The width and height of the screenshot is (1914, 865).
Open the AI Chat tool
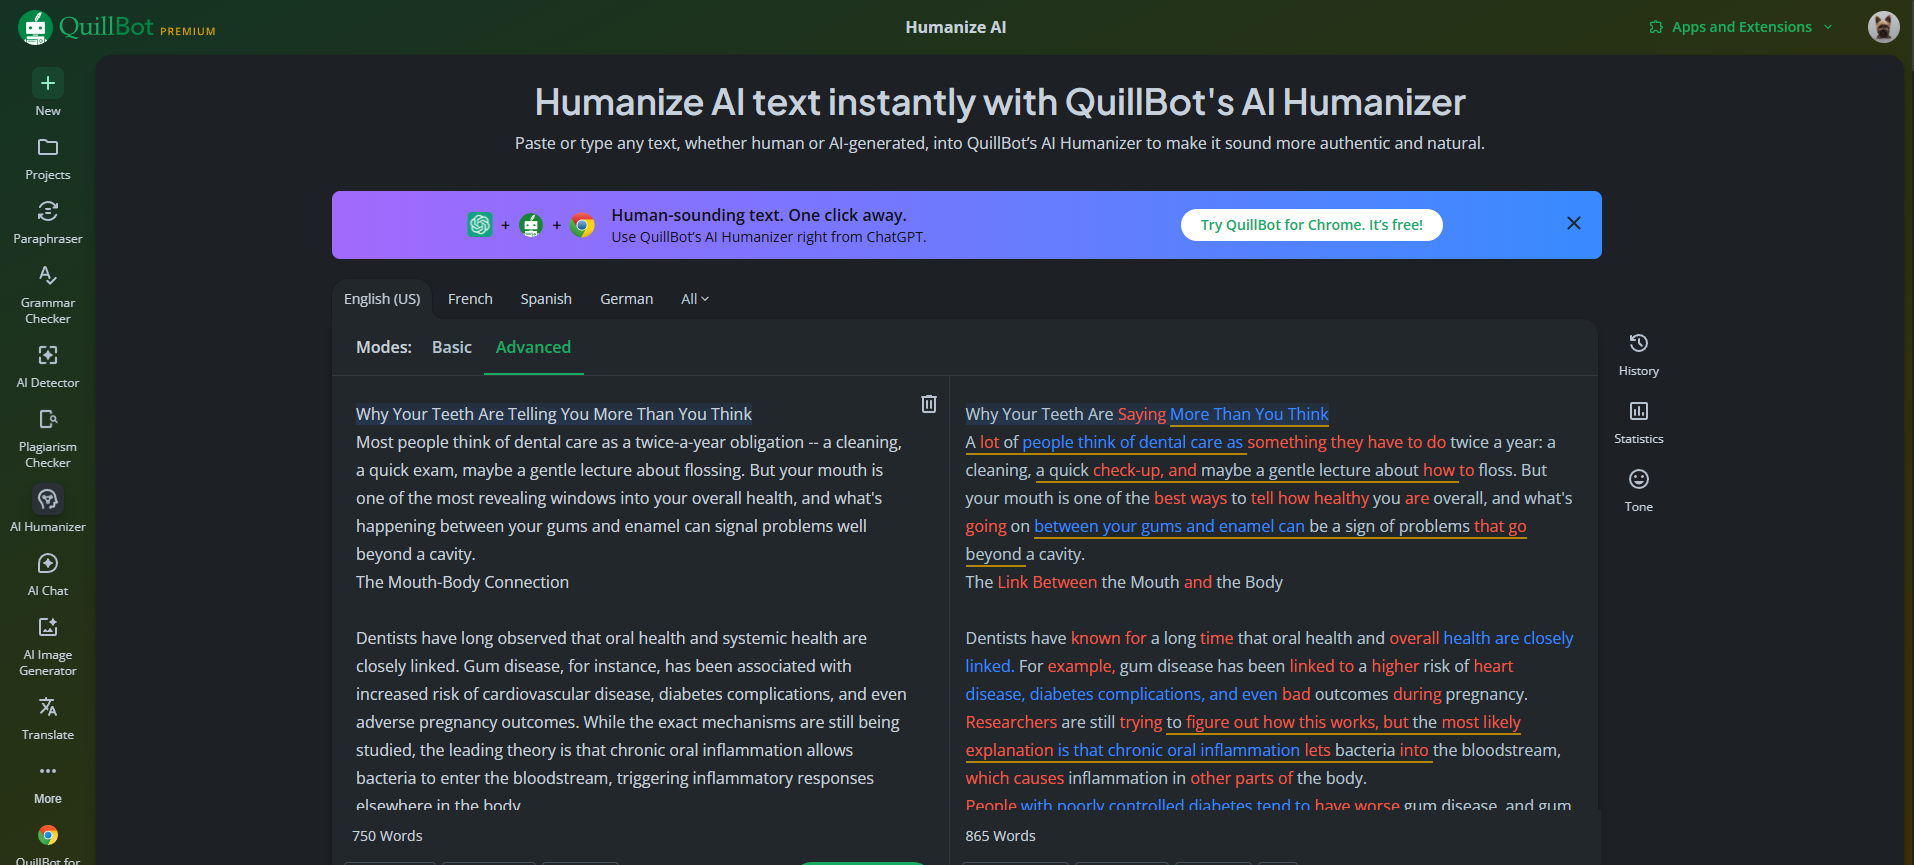47,564
